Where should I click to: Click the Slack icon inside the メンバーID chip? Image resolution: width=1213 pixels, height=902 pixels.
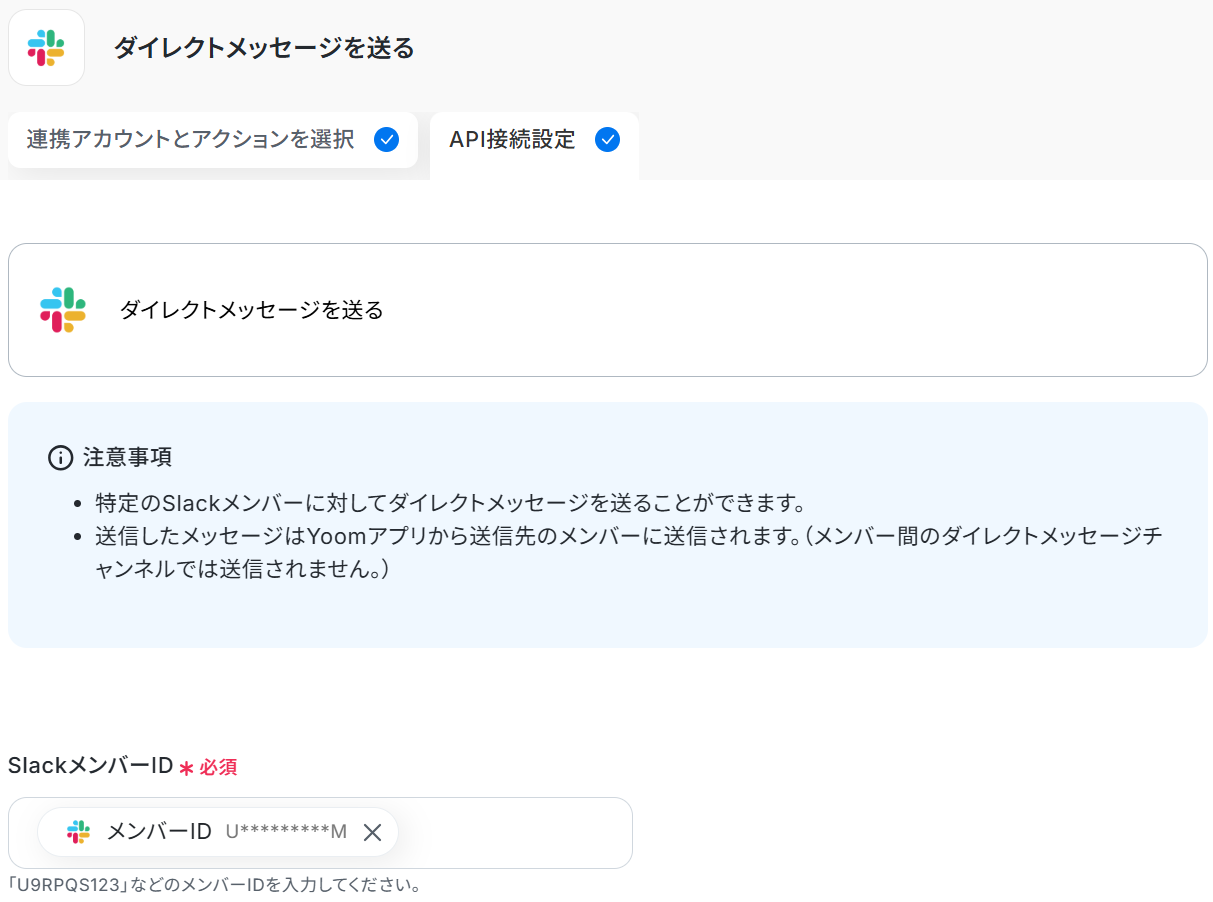(x=78, y=832)
